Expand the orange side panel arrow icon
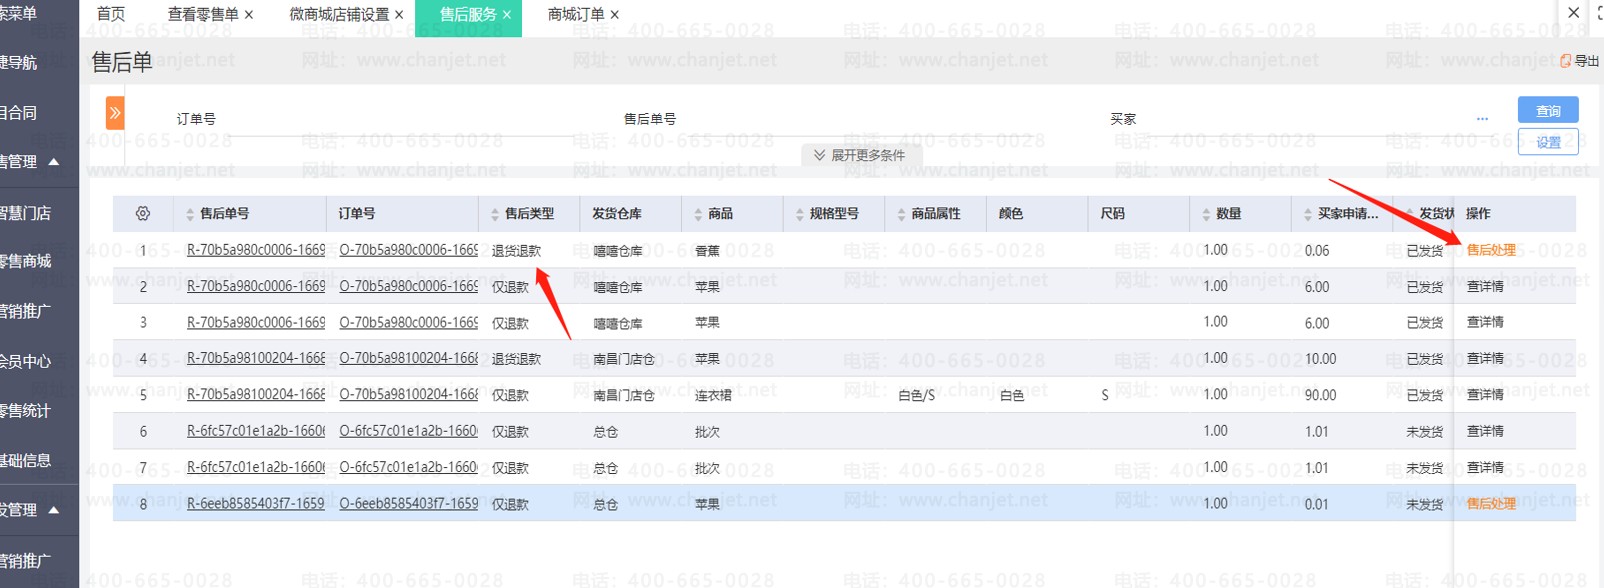Image resolution: width=1604 pixels, height=588 pixels. 115,113
